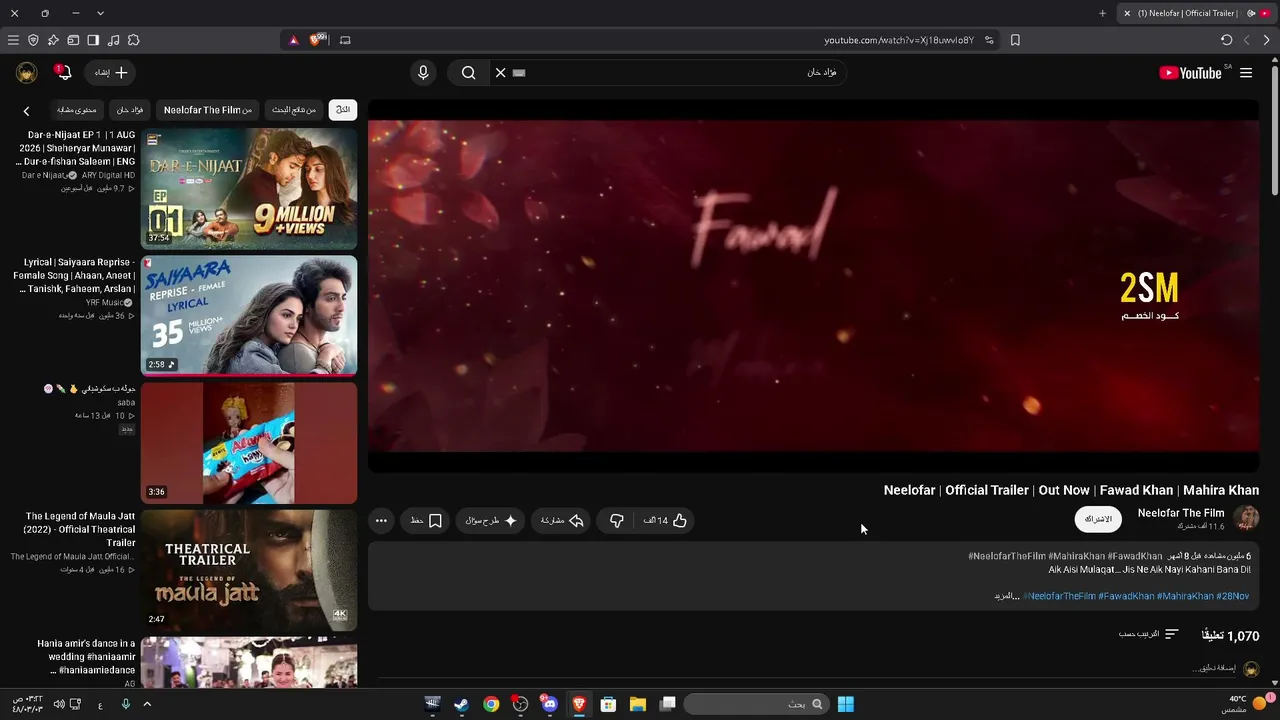The width and height of the screenshot is (1280, 720).
Task: Open a new browser tab
Action: (1102, 13)
